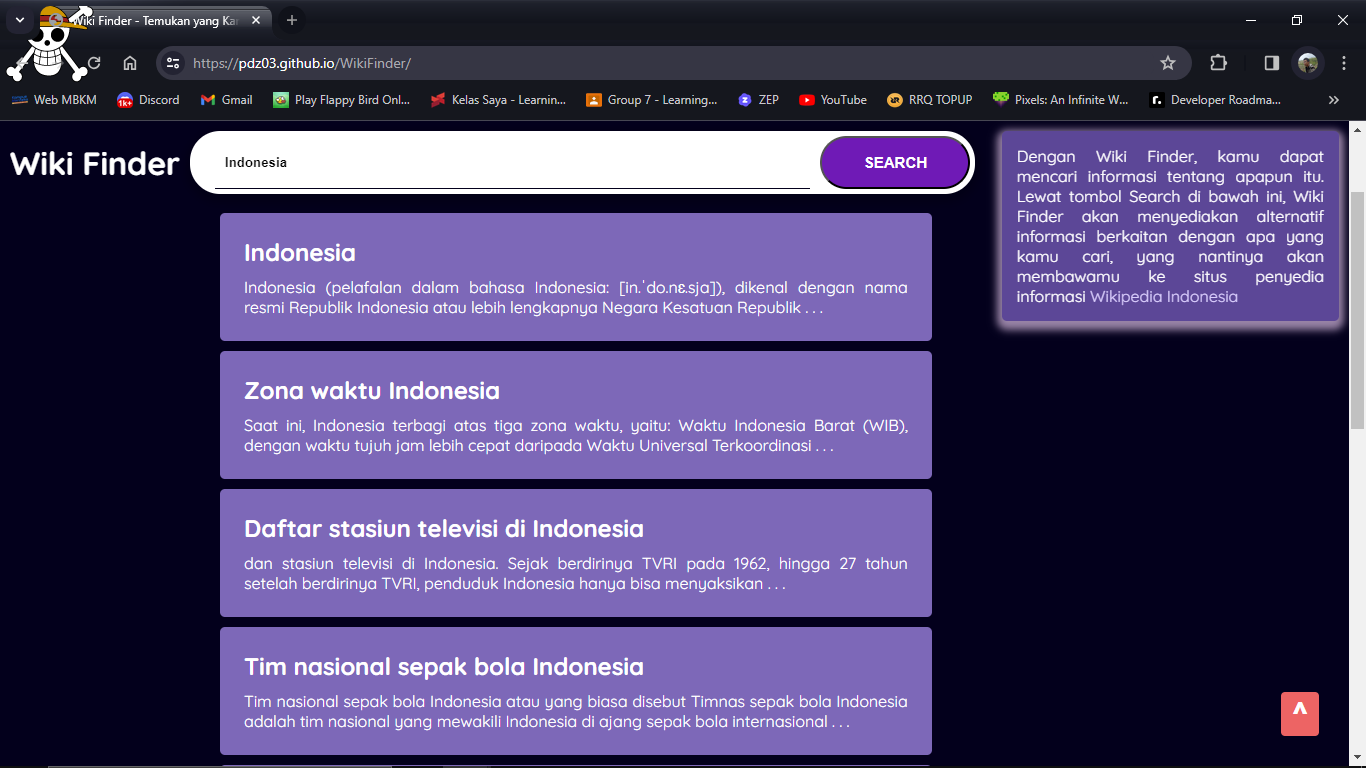
Task: Minimize the browser window
Action: pyautogui.click(x=1251, y=20)
